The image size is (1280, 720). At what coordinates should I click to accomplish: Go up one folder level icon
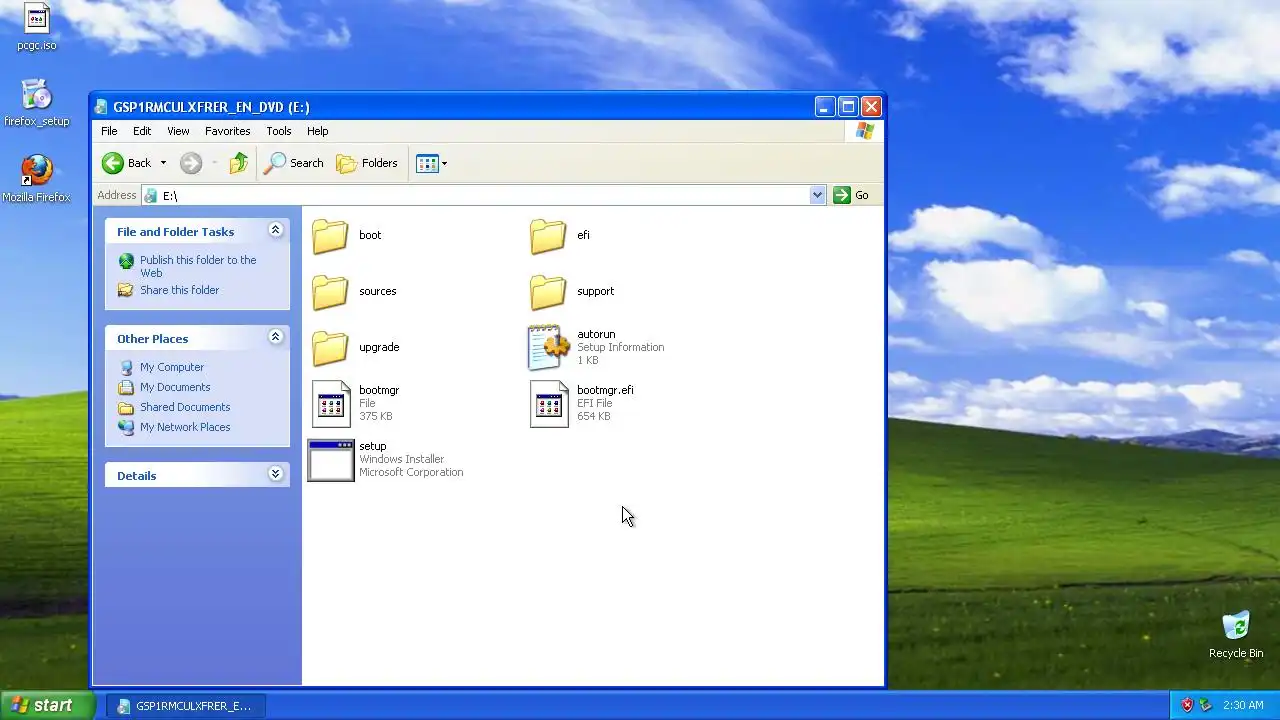tap(238, 163)
